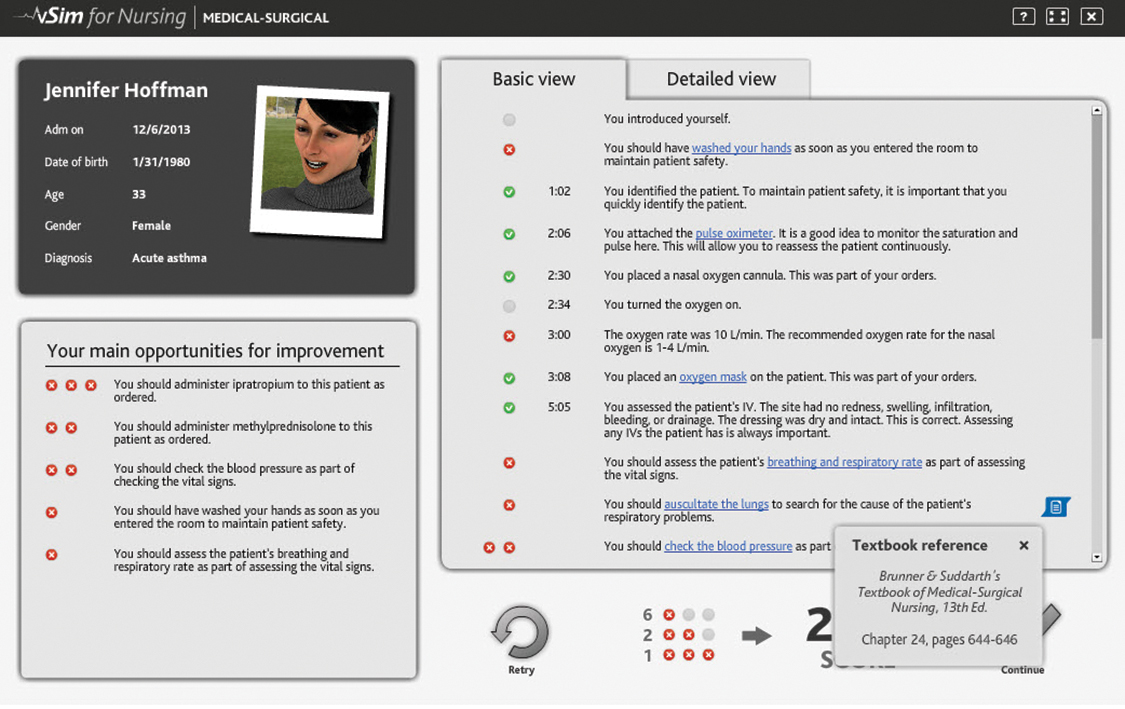Click green check next to pulse oximeter entry
This screenshot has height=709, width=1125.
pos(509,234)
